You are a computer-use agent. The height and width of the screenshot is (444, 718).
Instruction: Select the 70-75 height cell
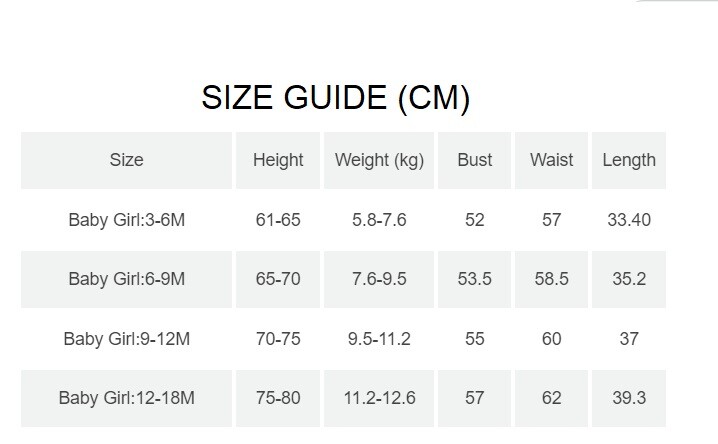point(278,339)
